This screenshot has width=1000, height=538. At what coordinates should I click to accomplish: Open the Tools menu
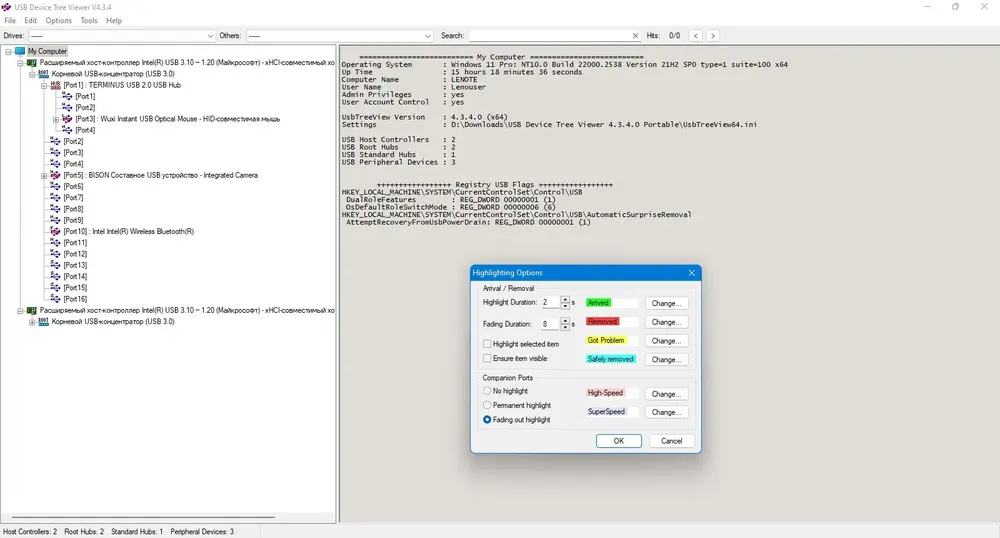[x=89, y=20]
